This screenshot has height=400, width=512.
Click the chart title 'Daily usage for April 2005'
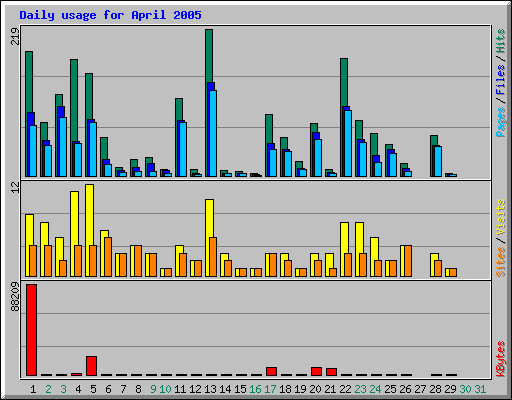tap(110, 15)
